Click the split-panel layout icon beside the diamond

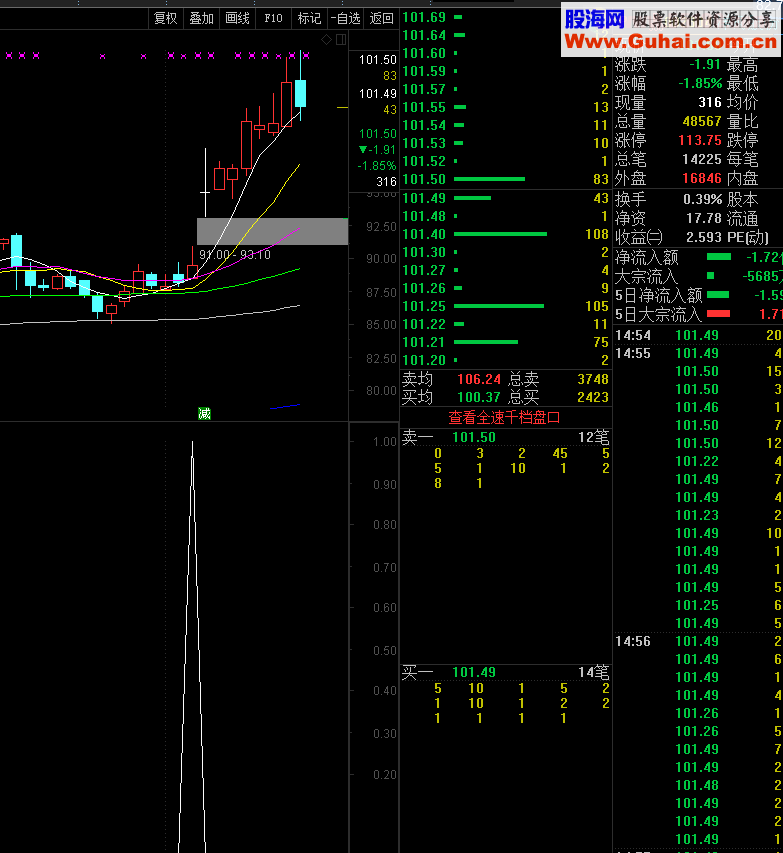point(341,39)
